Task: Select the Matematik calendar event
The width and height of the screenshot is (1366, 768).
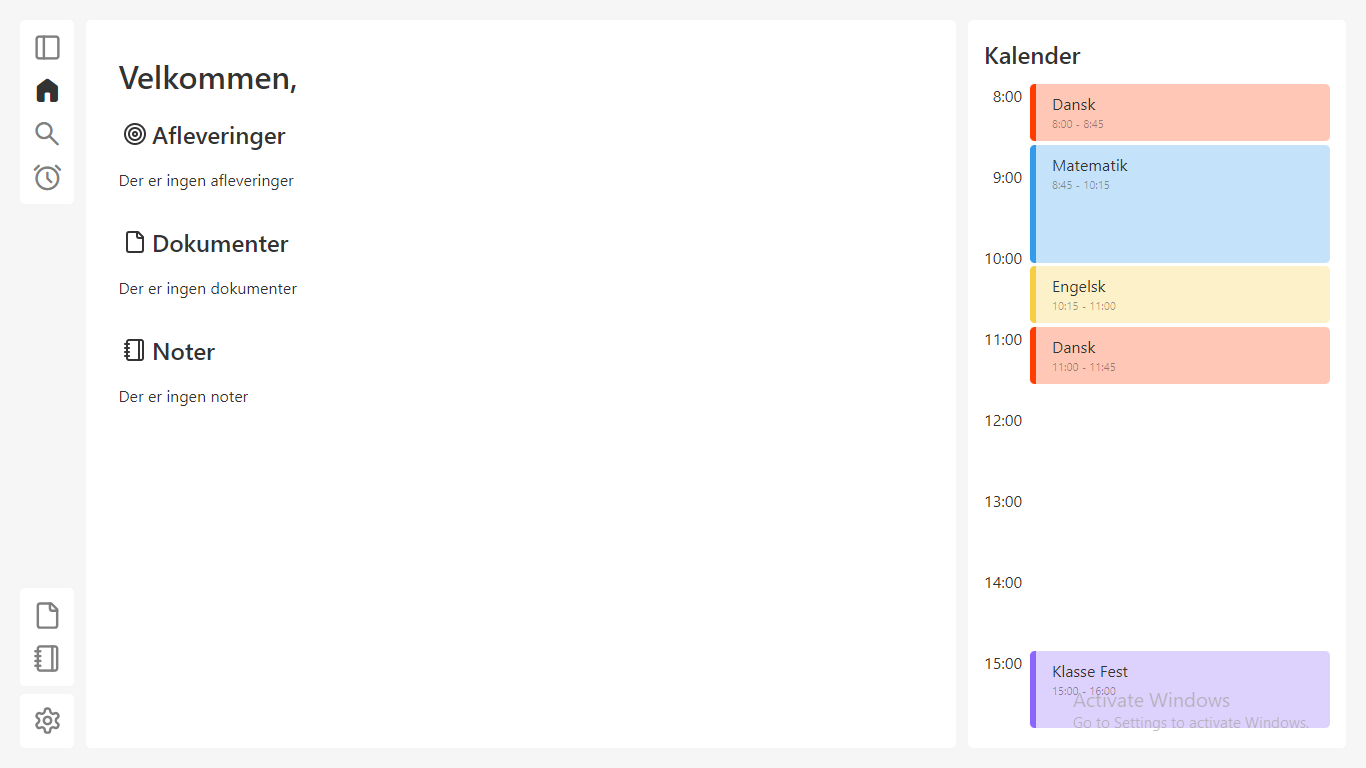Action: [1180, 204]
